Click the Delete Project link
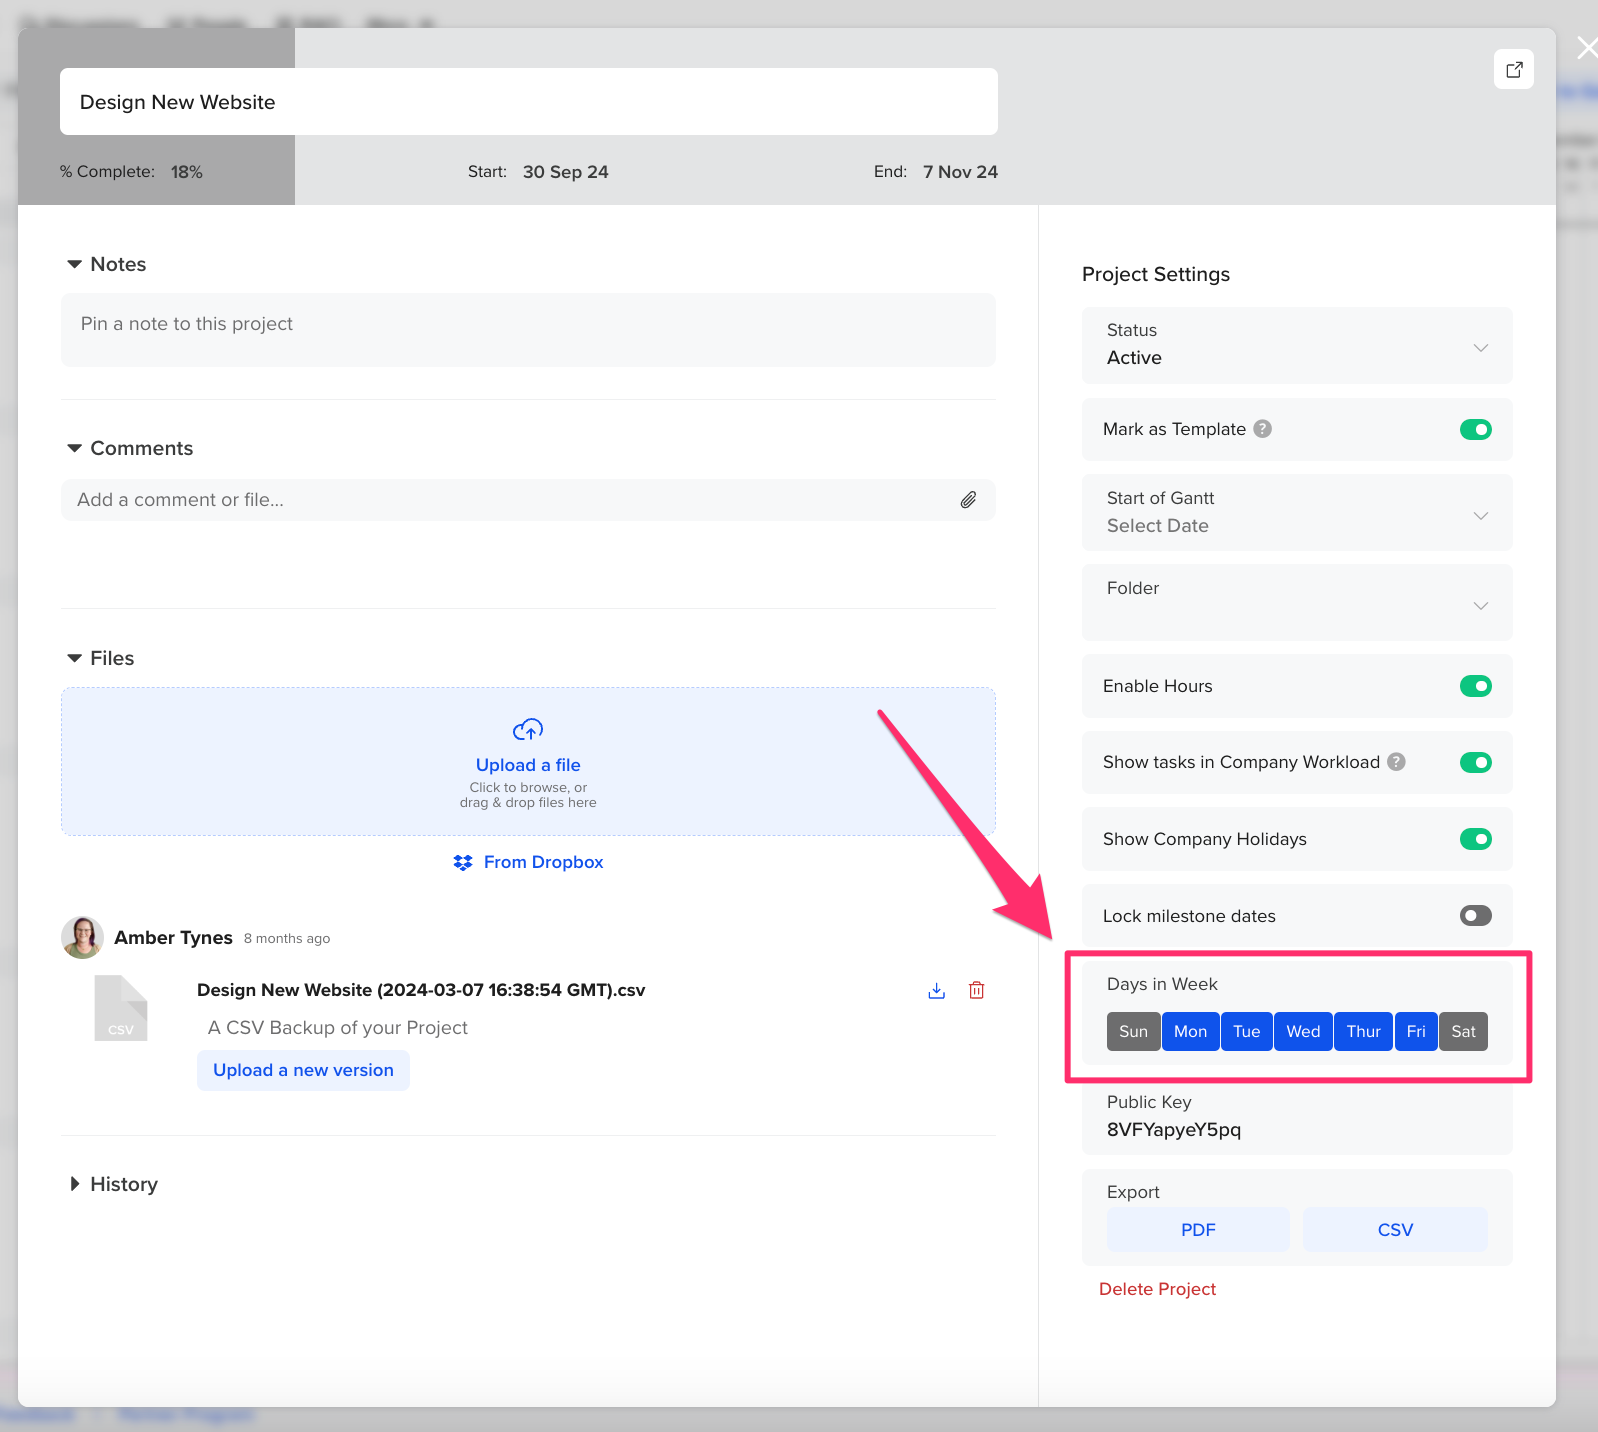 coord(1157,1289)
